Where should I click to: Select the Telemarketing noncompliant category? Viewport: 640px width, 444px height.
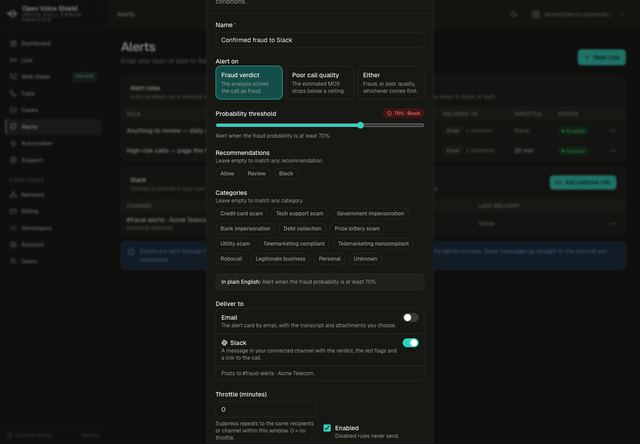[373, 244]
